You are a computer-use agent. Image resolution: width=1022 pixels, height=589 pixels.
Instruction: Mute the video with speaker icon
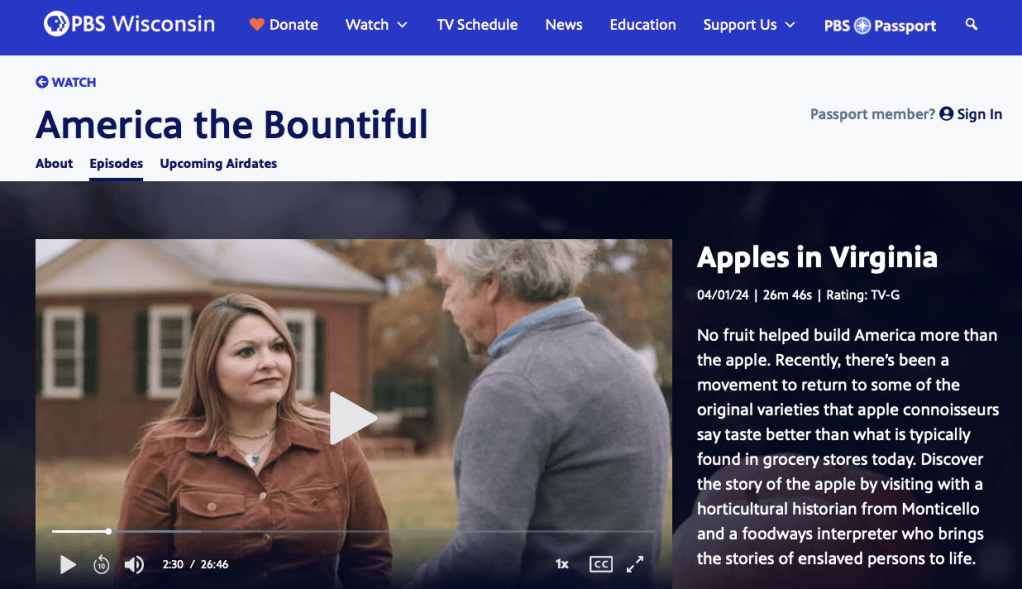point(134,564)
